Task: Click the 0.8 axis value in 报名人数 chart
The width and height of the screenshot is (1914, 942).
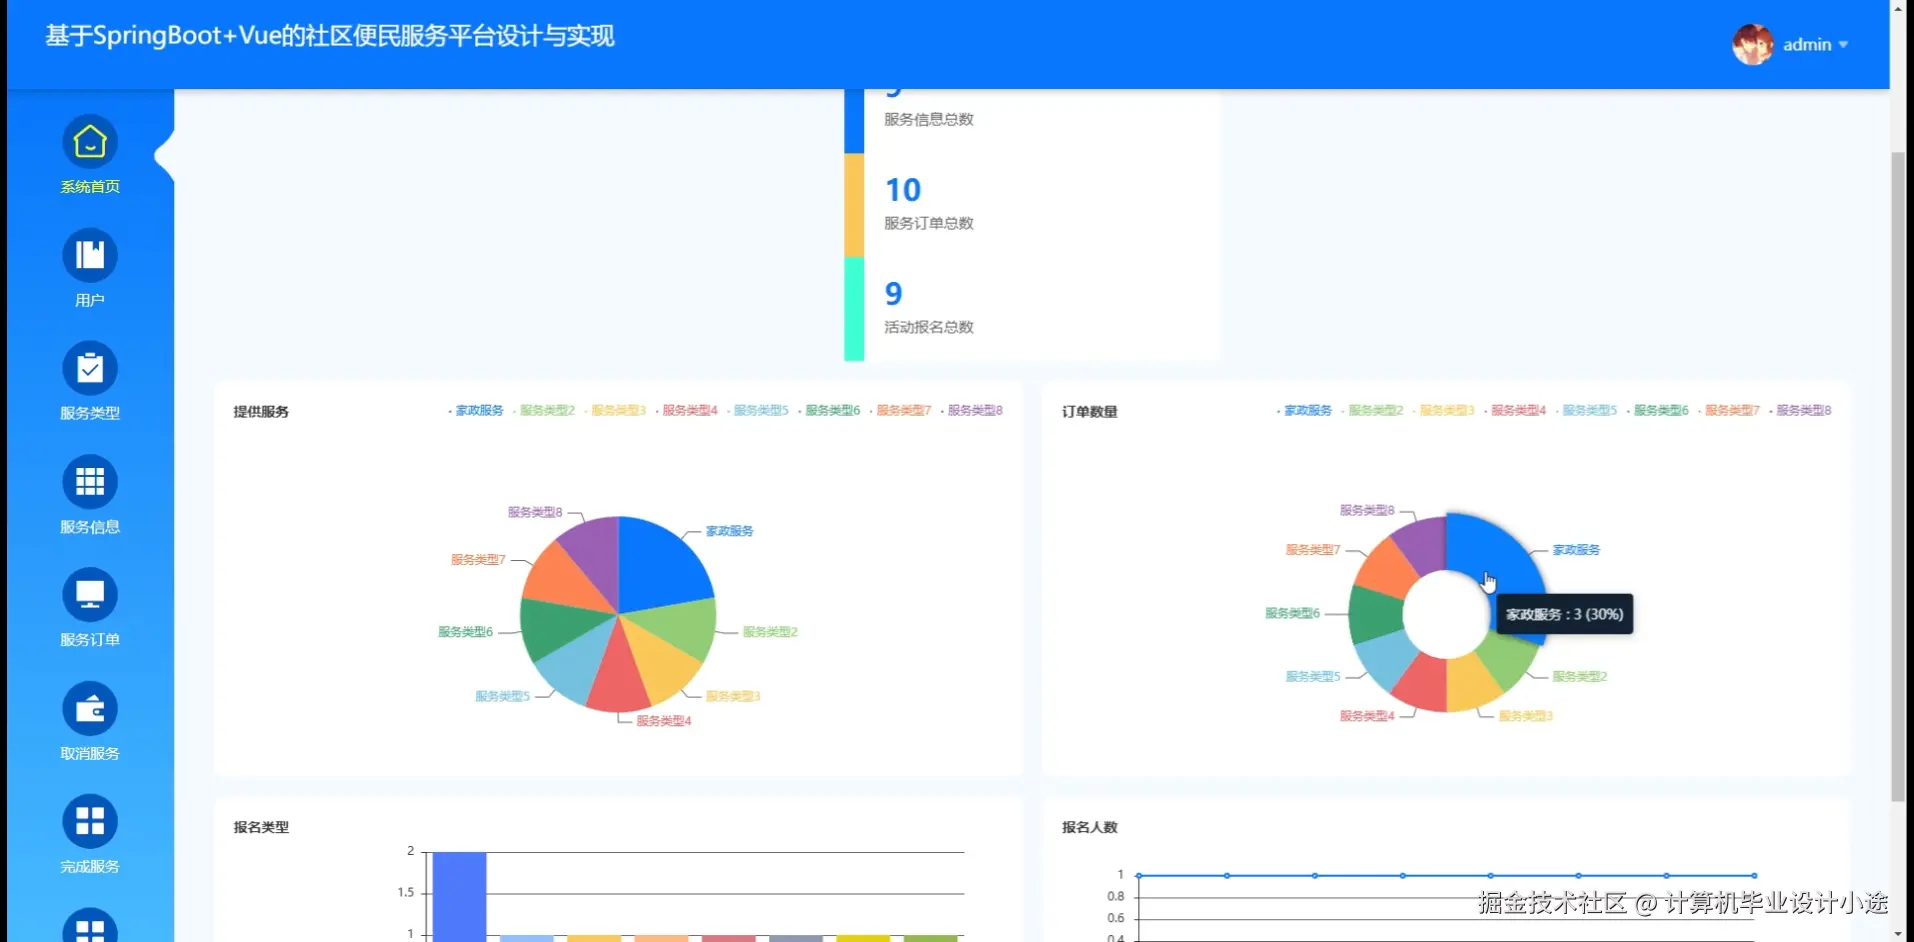Action: [1116, 896]
